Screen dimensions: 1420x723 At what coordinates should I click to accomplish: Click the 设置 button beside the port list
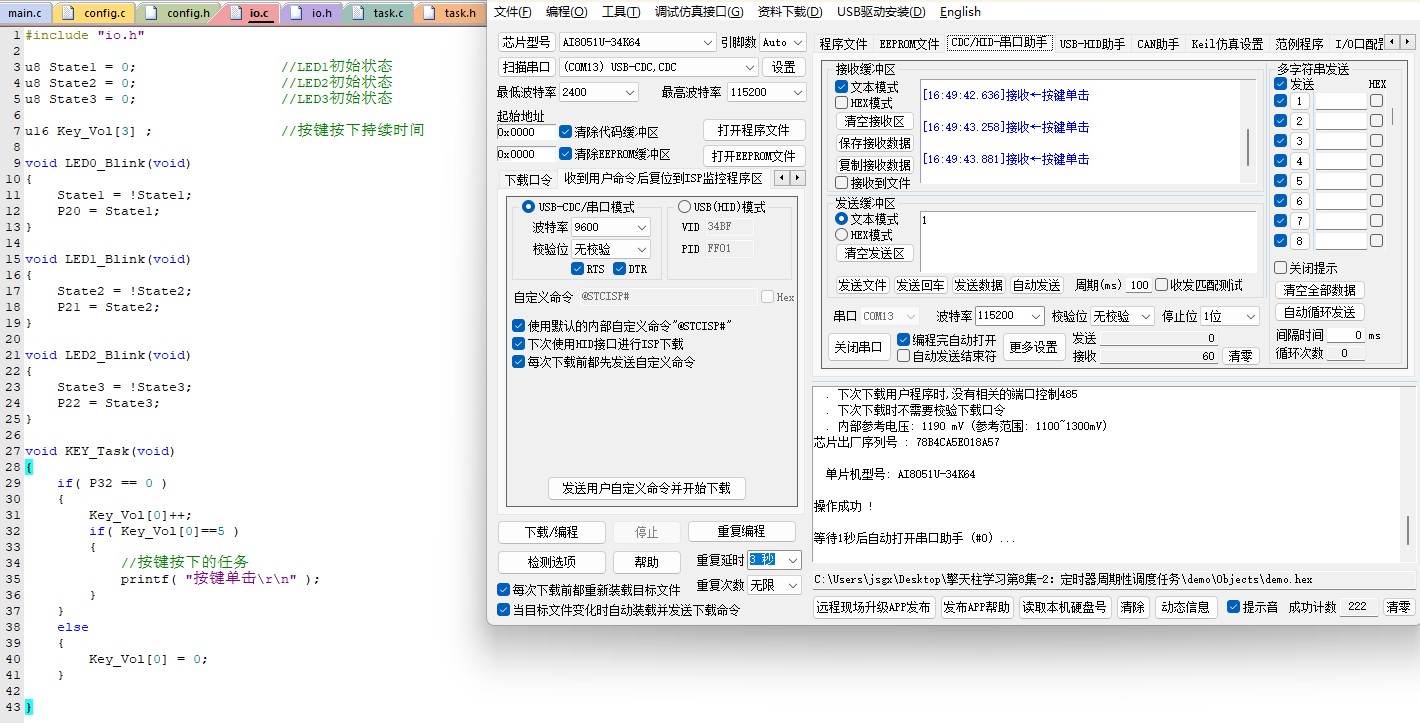[784, 67]
